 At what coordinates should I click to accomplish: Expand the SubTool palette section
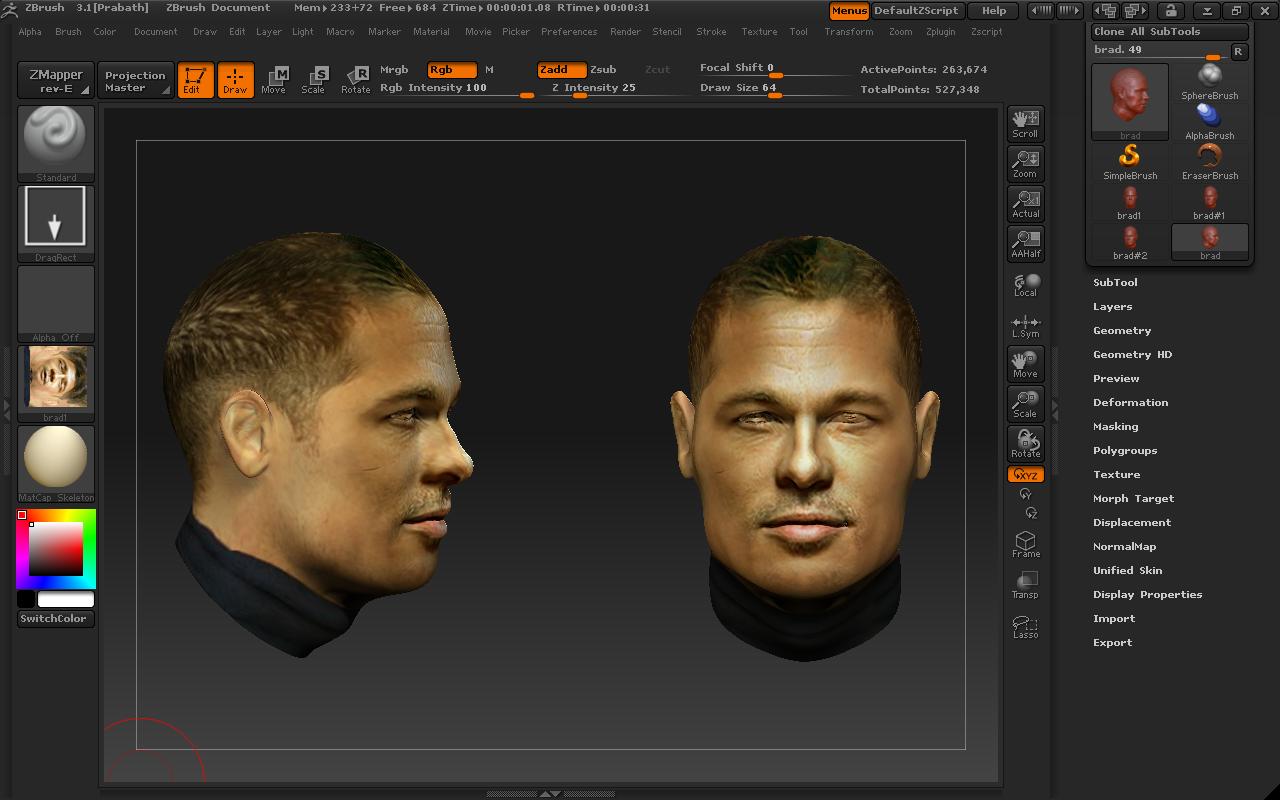(1115, 283)
